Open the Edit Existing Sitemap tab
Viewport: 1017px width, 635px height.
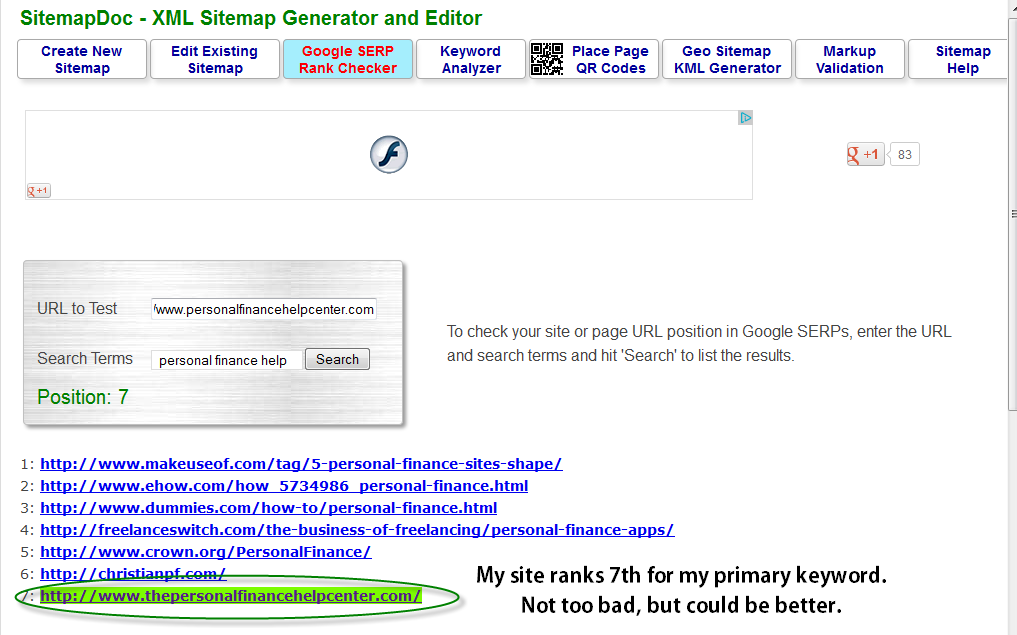(x=215, y=59)
